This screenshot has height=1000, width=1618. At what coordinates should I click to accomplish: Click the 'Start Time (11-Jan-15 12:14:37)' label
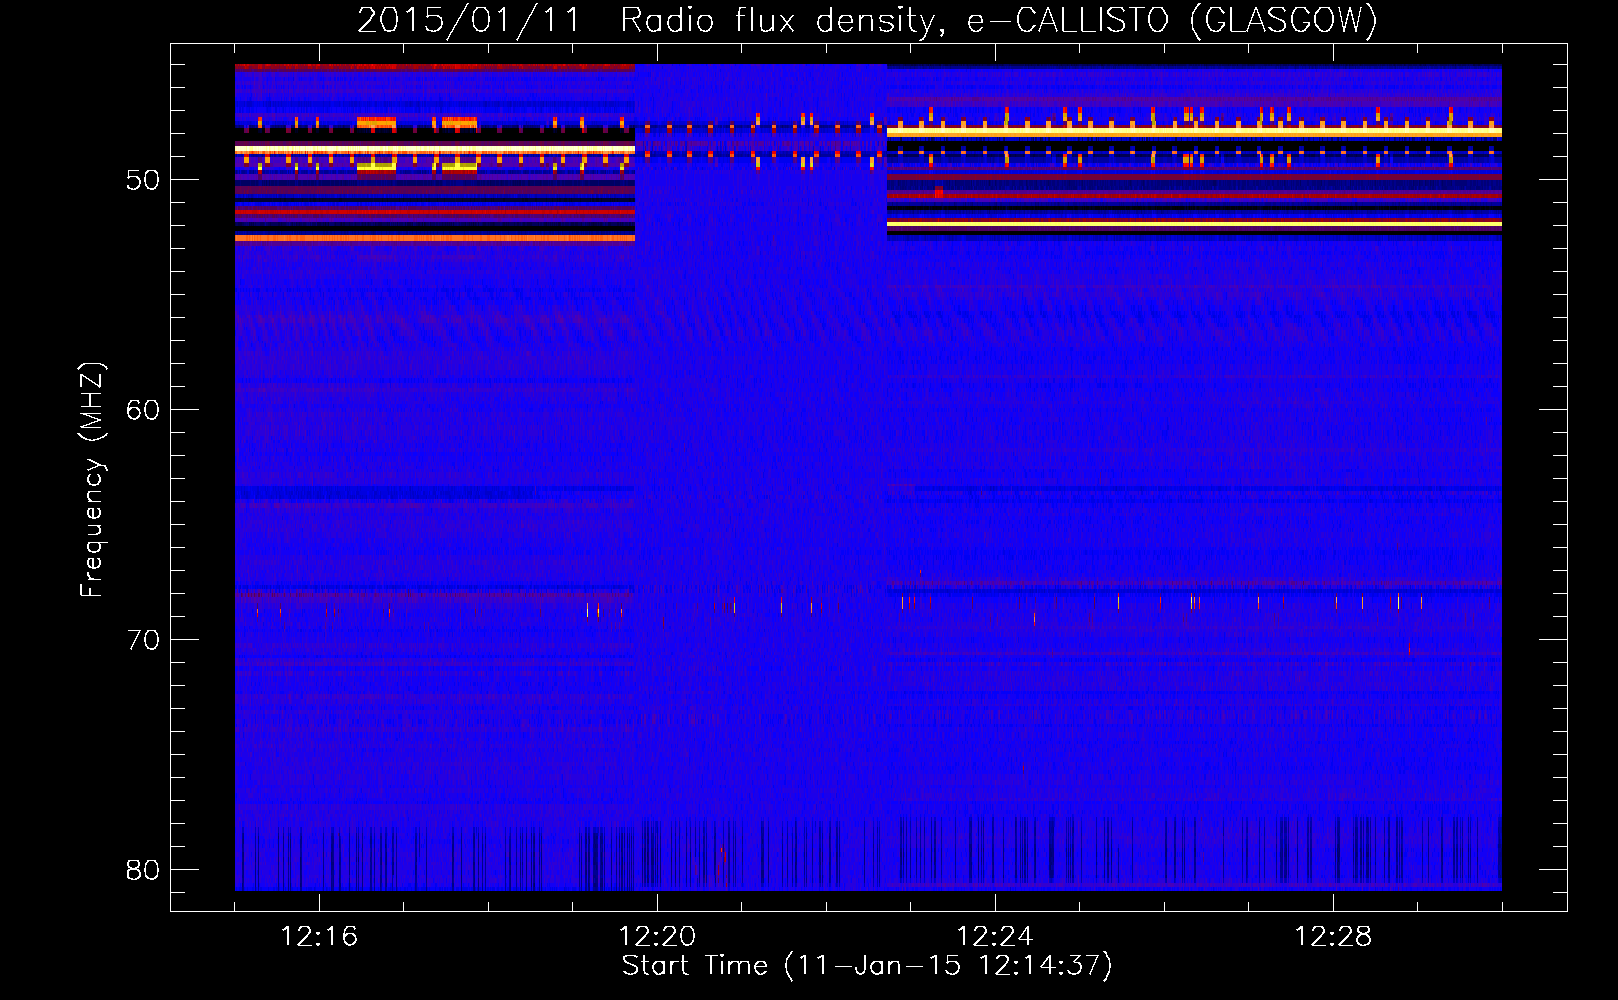pos(867,966)
